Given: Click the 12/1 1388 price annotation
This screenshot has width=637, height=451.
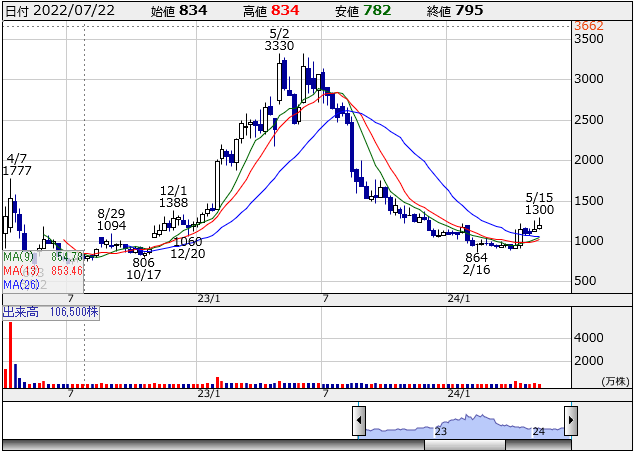Looking at the screenshot, I should (x=173, y=196).
